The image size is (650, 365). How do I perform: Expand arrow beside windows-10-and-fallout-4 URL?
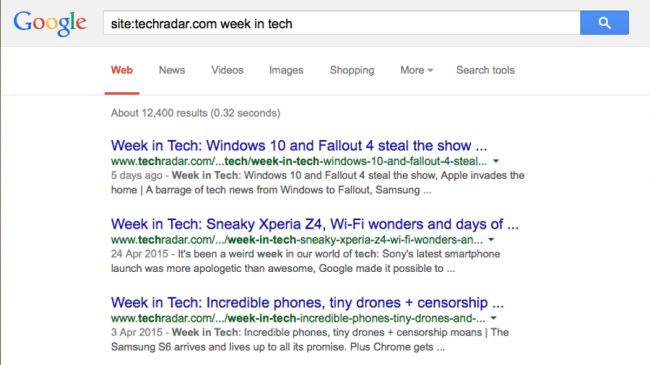point(496,161)
